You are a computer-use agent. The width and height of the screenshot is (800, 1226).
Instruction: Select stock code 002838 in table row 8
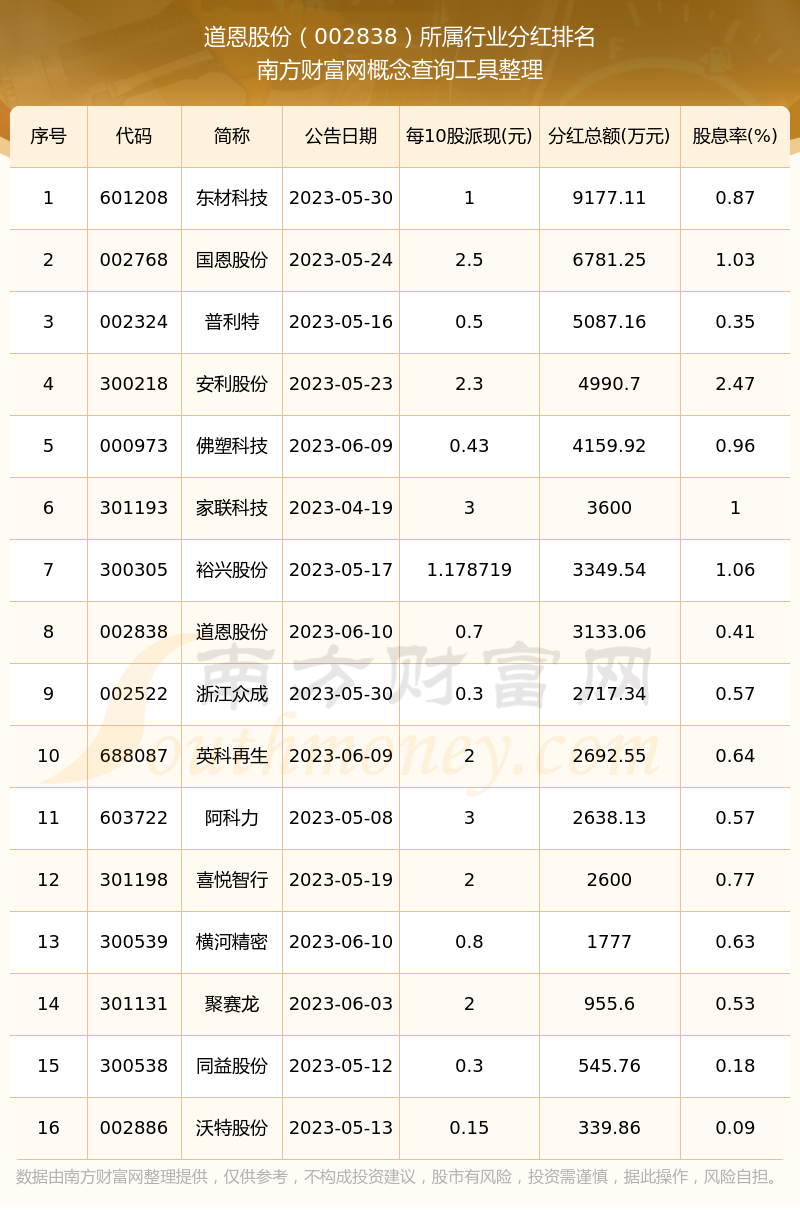tap(134, 632)
